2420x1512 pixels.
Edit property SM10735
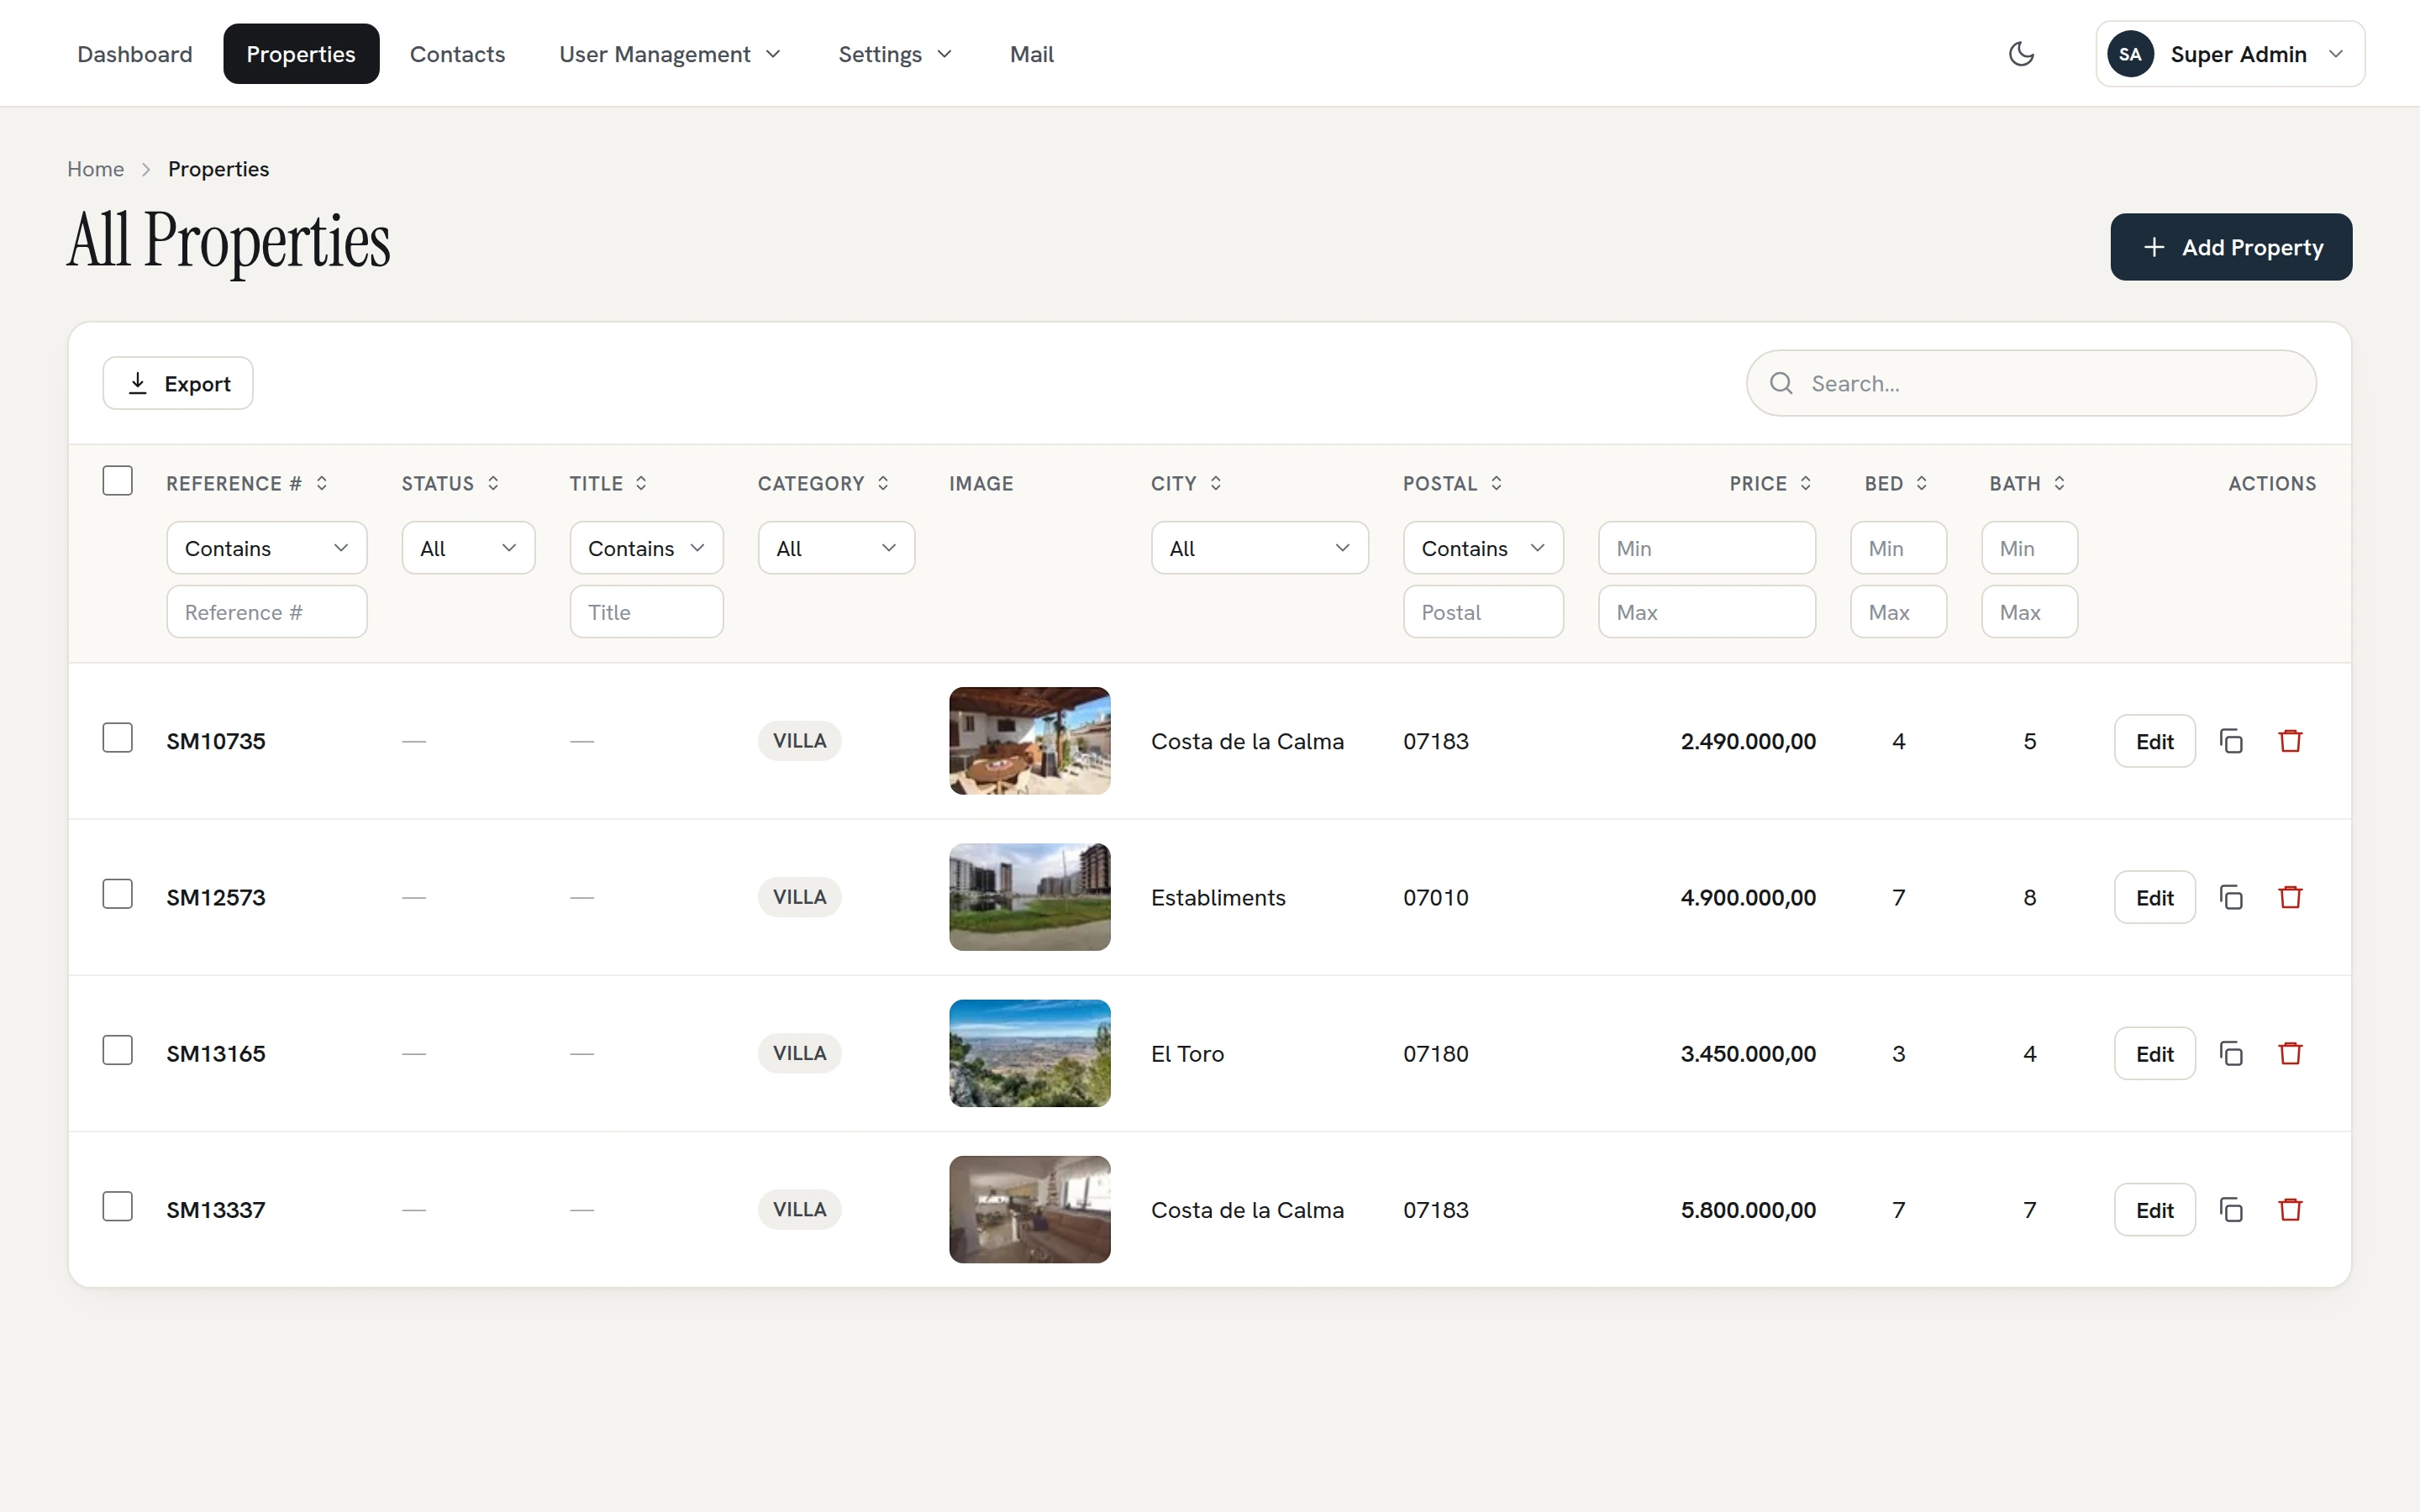(2154, 741)
